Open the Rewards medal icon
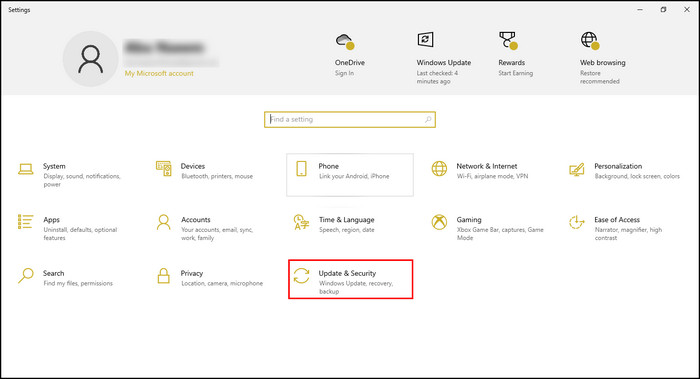 pyautogui.click(x=508, y=40)
